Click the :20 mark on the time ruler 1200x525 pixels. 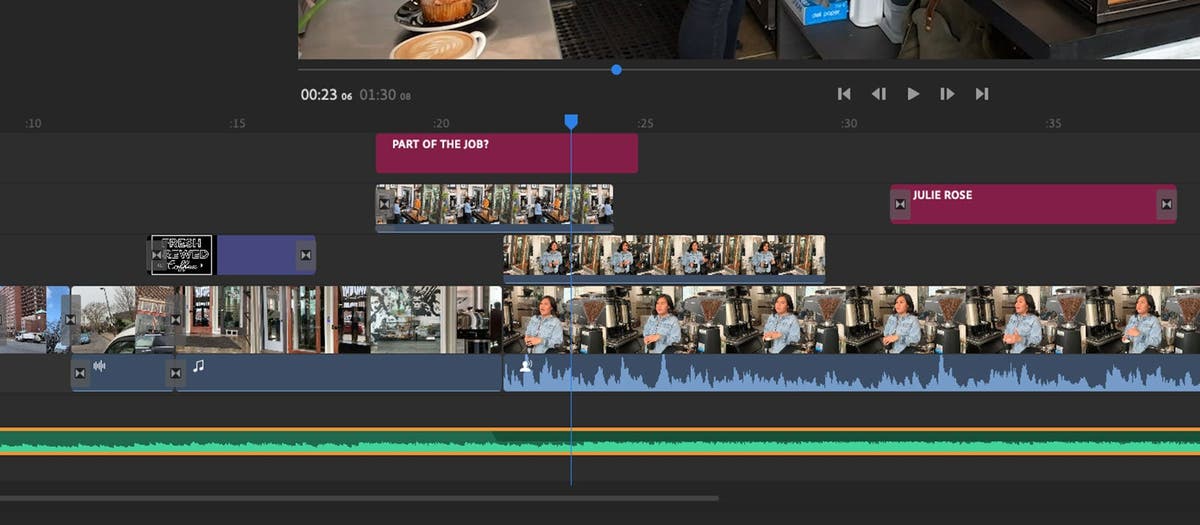pos(441,124)
